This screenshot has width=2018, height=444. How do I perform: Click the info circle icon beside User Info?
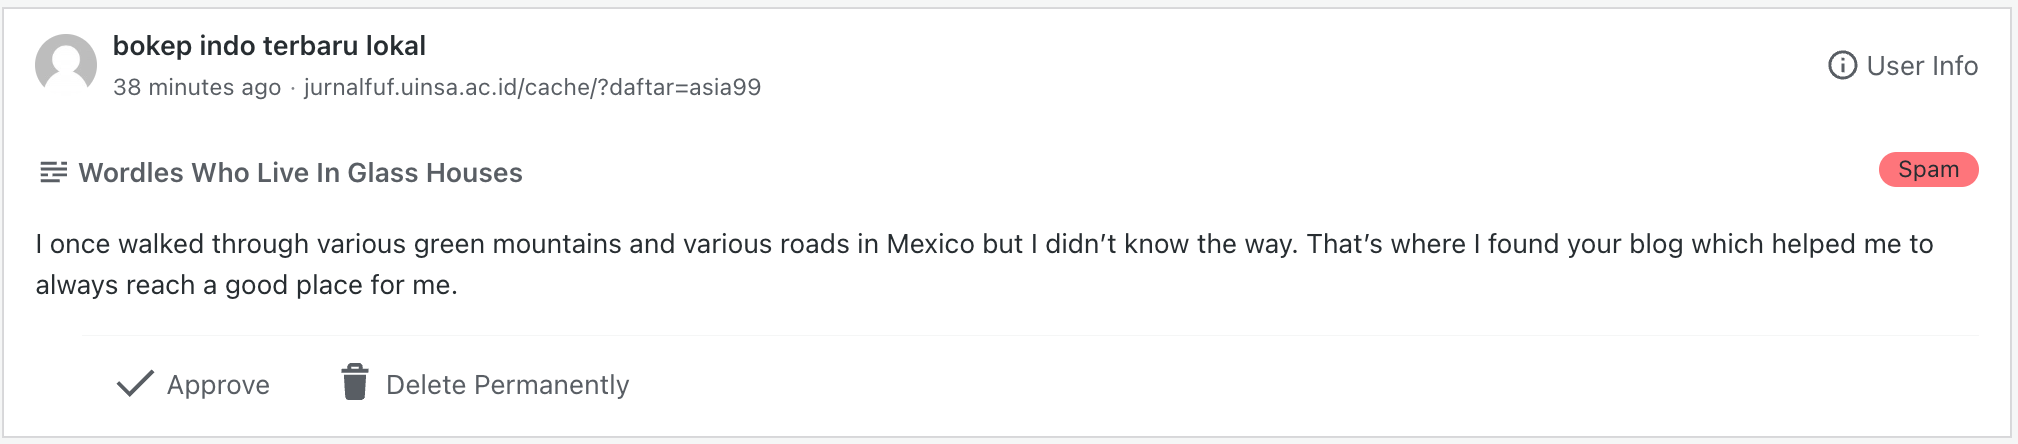(x=1842, y=65)
